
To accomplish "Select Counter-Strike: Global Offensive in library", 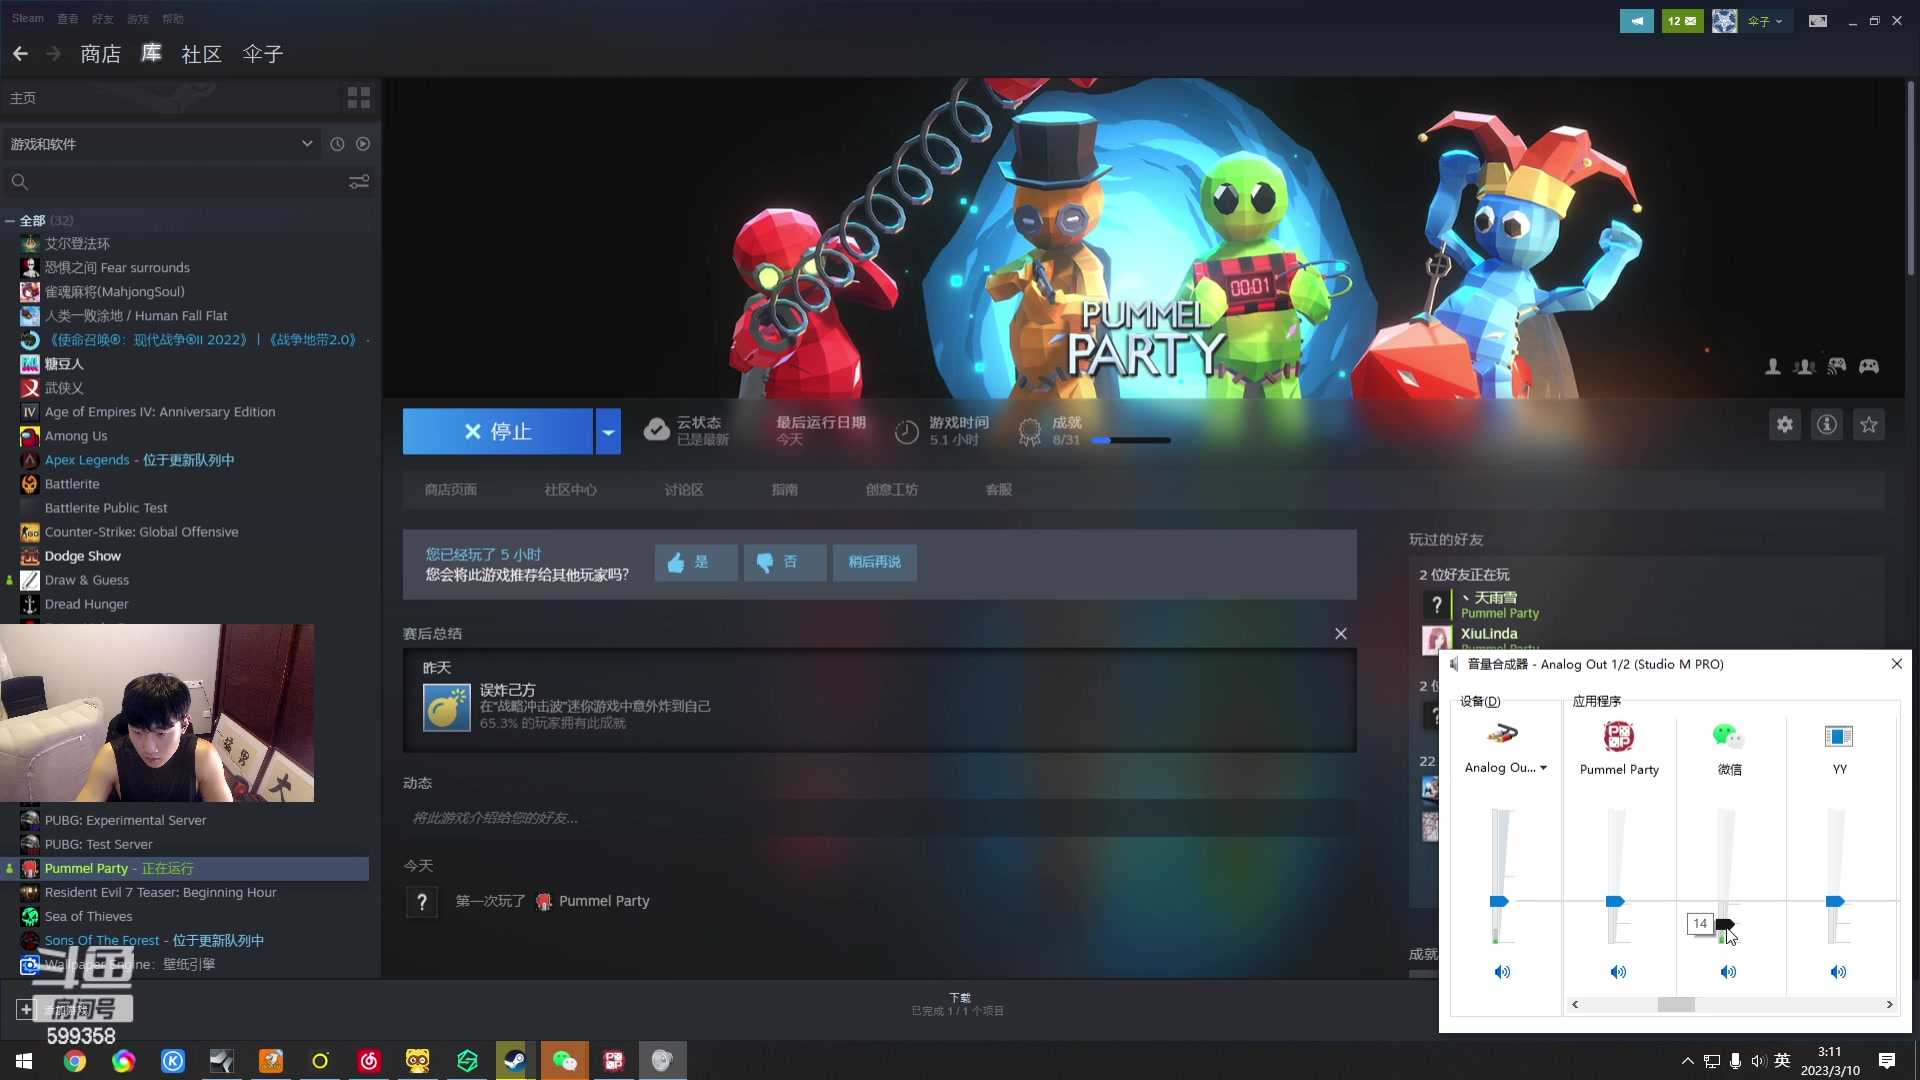I will 141,532.
